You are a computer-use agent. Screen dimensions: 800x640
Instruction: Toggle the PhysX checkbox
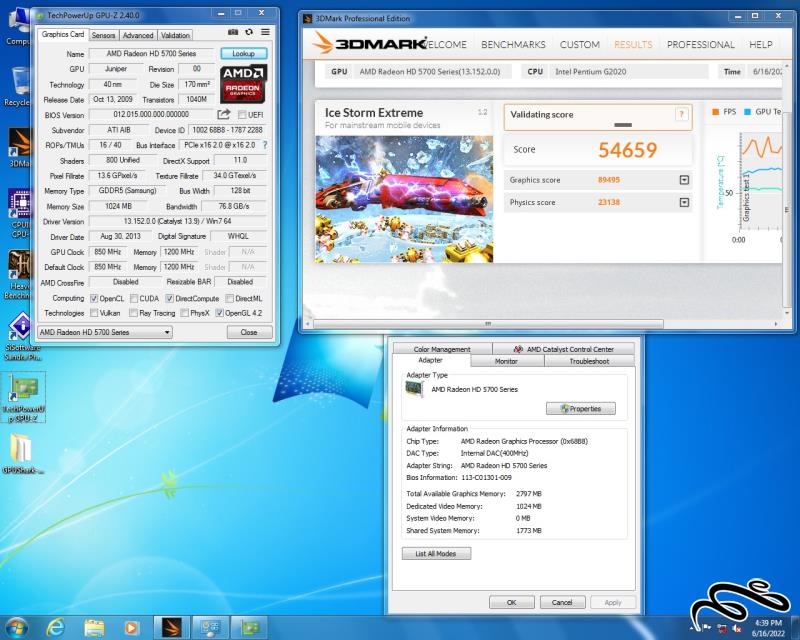185,313
